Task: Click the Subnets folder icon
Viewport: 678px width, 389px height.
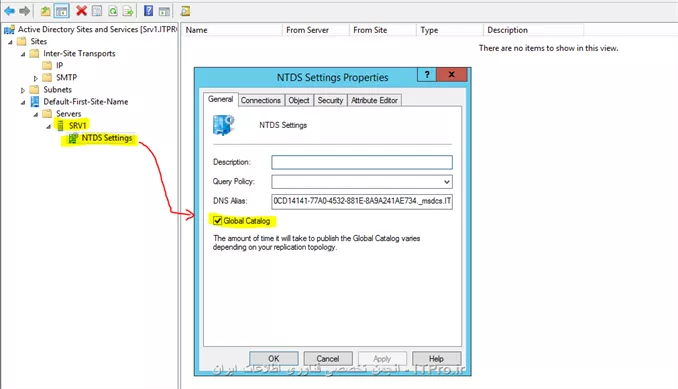Action: click(34, 89)
